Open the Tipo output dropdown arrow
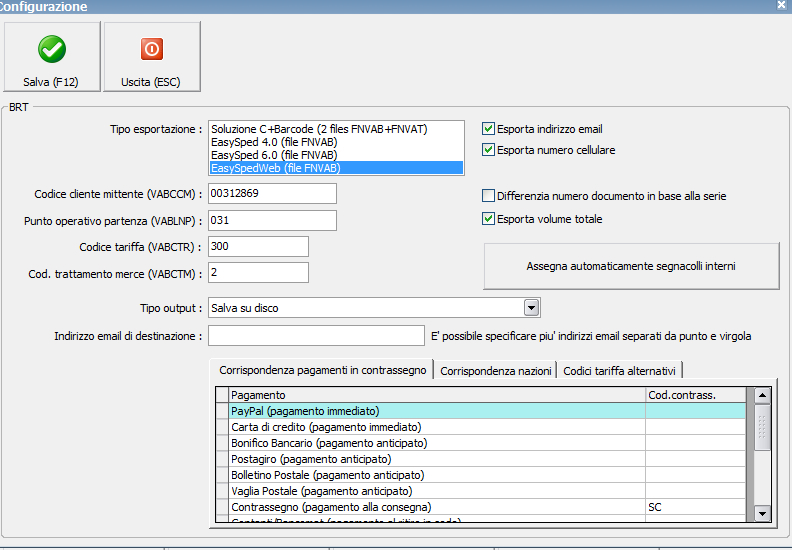This screenshot has width=792, height=550. point(531,308)
